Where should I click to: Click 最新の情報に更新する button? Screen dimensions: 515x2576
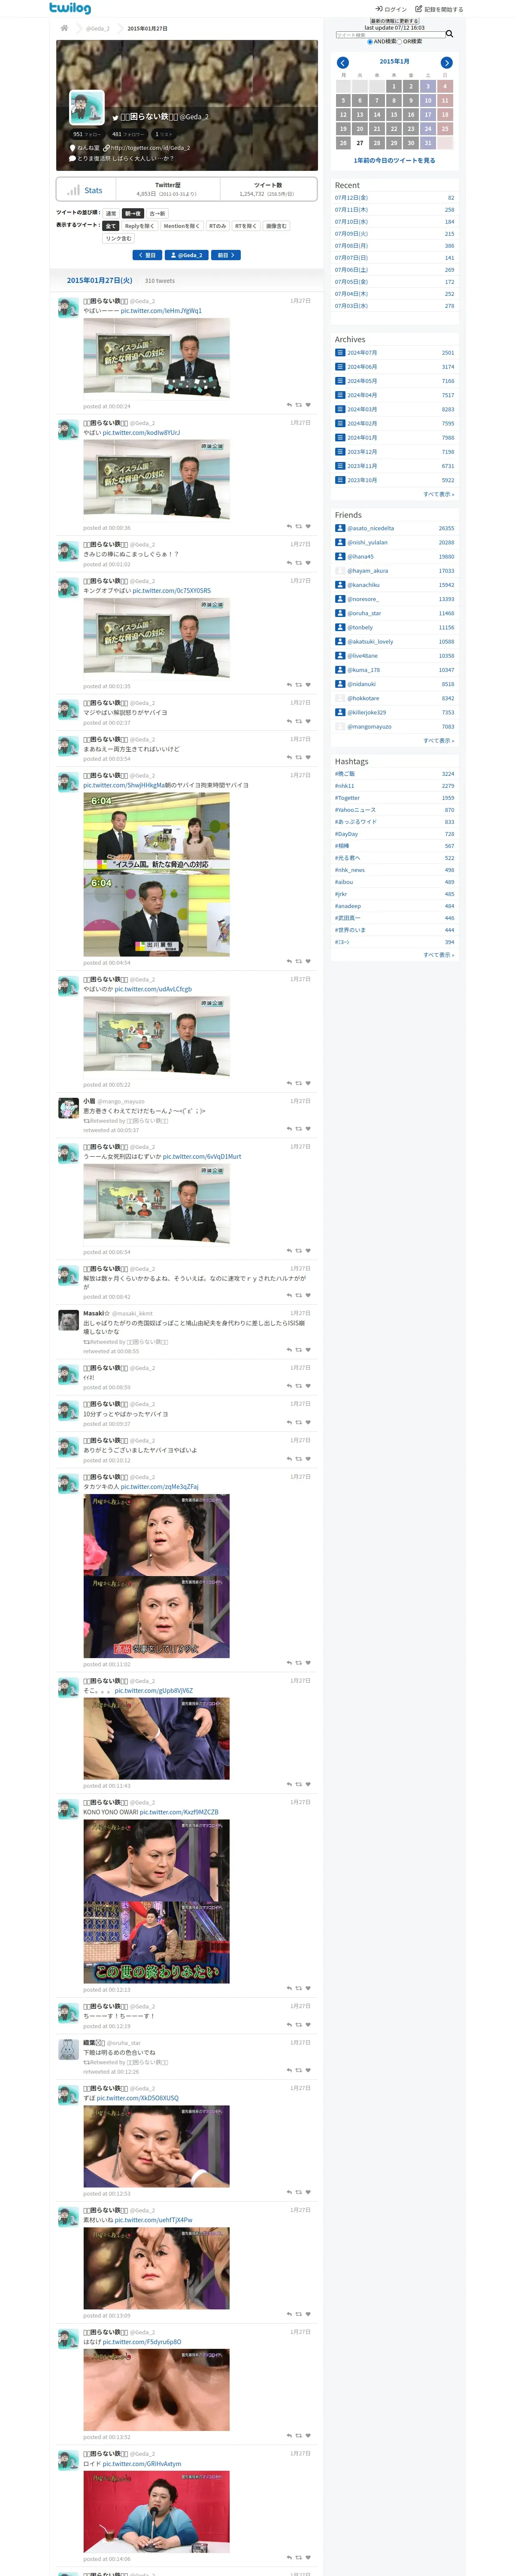pos(394,21)
